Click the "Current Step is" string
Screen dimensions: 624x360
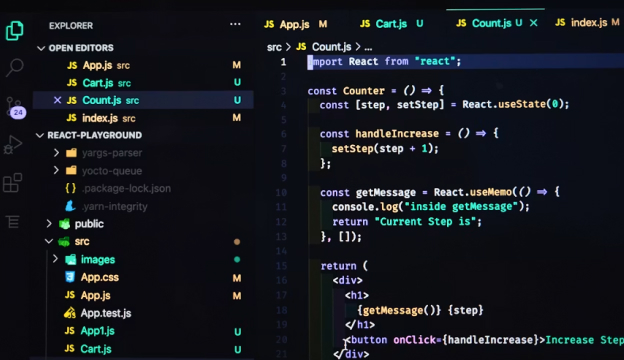(425, 222)
